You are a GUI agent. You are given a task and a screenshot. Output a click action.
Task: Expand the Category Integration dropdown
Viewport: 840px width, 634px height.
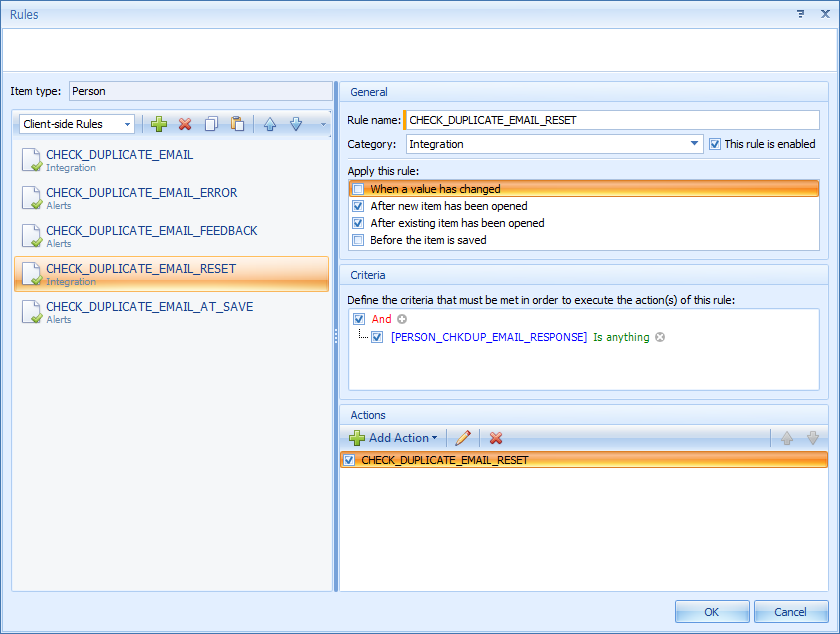tap(695, 144)
